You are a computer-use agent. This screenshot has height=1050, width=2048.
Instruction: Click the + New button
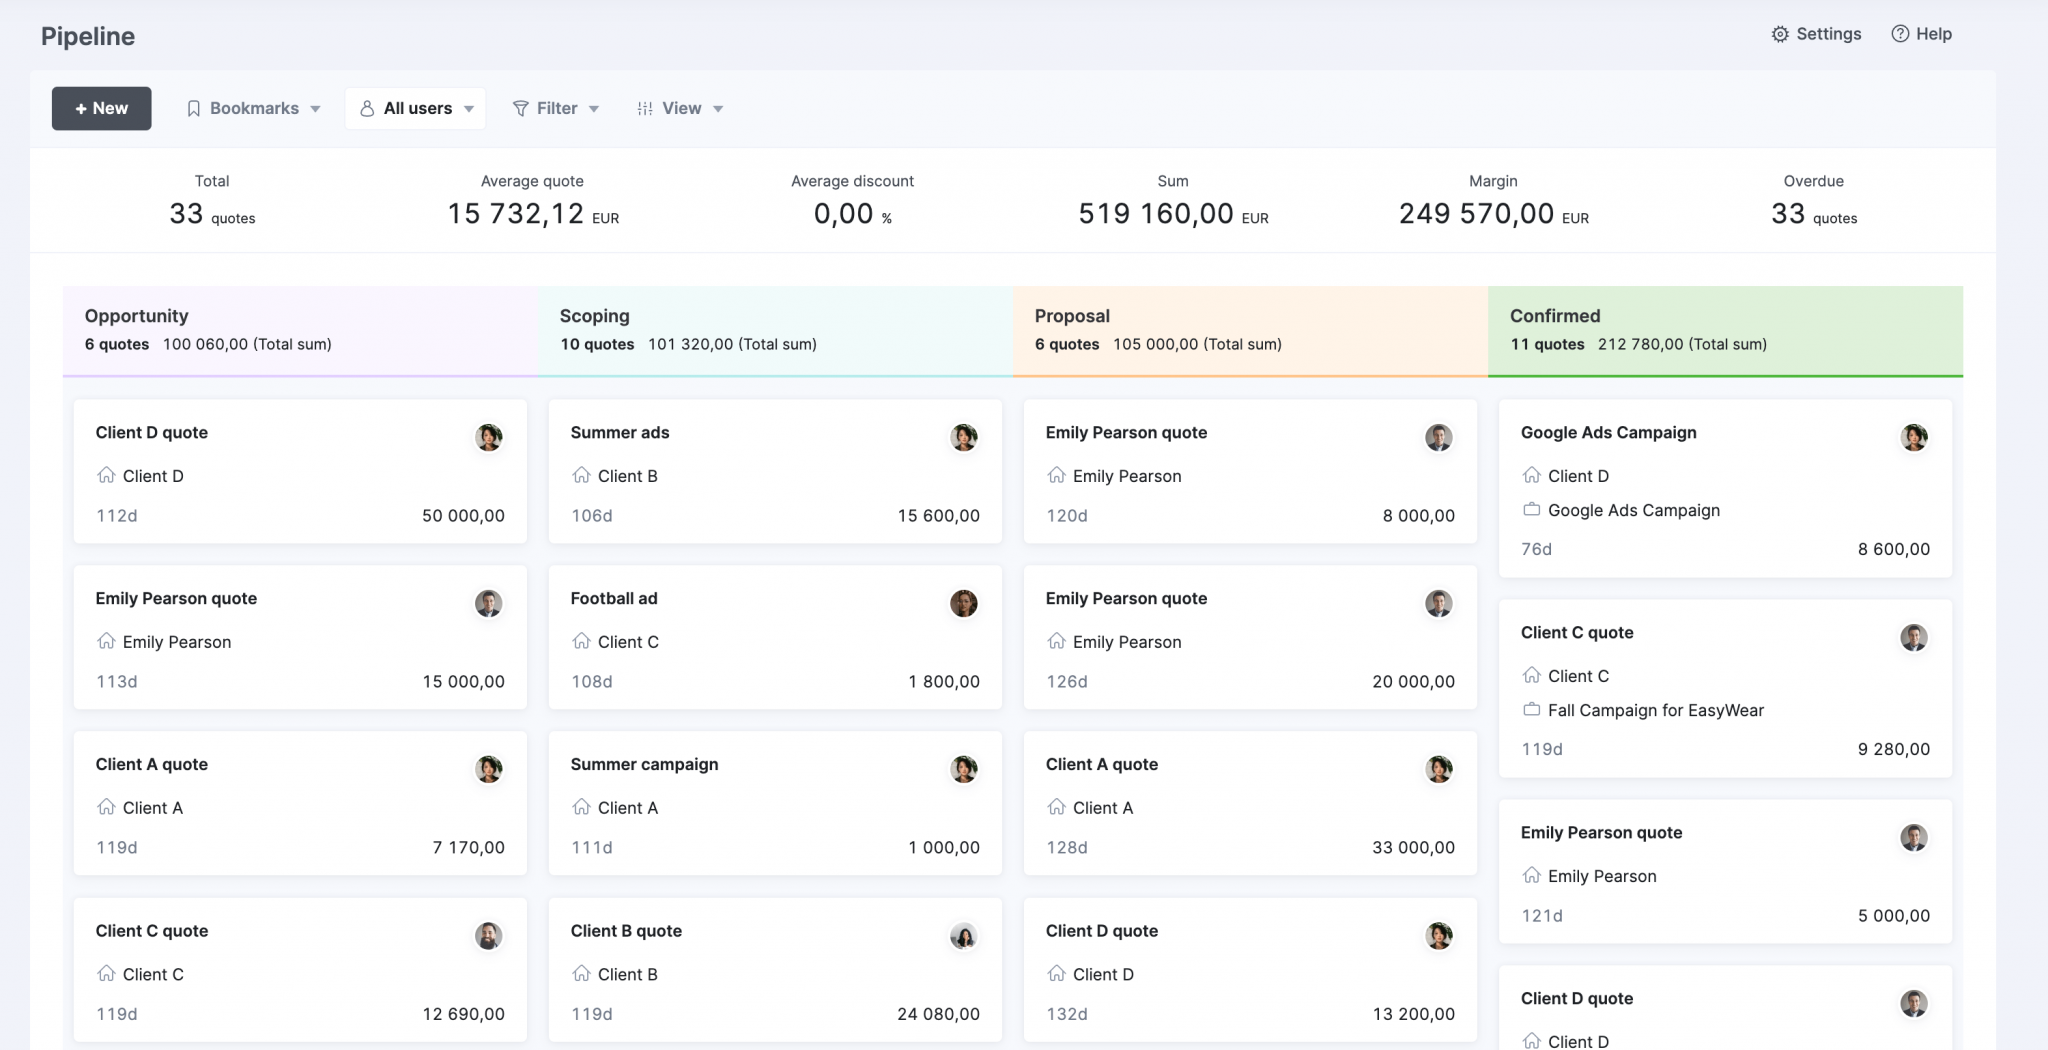101,108
